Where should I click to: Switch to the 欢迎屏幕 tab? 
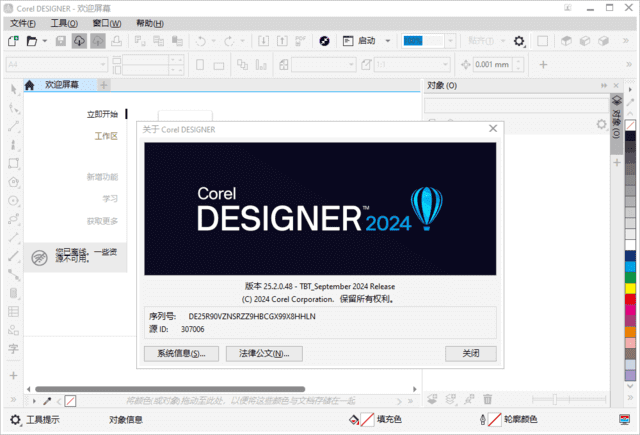coord(61,85)
